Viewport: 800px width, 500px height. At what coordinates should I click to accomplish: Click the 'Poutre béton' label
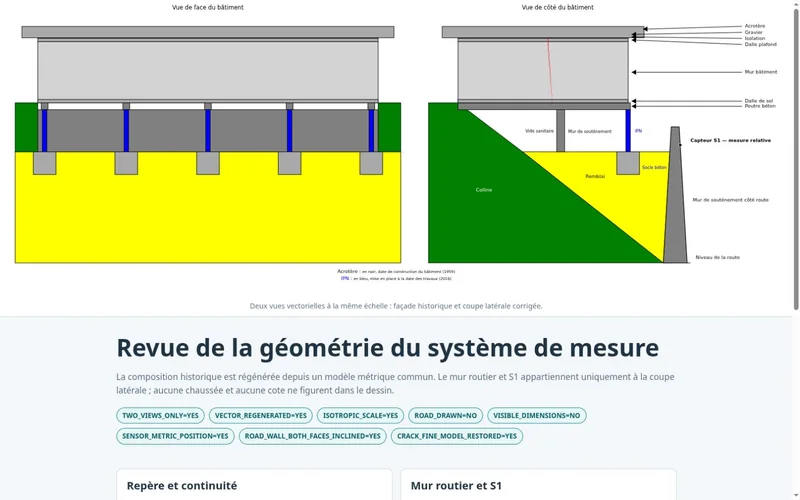760,106
